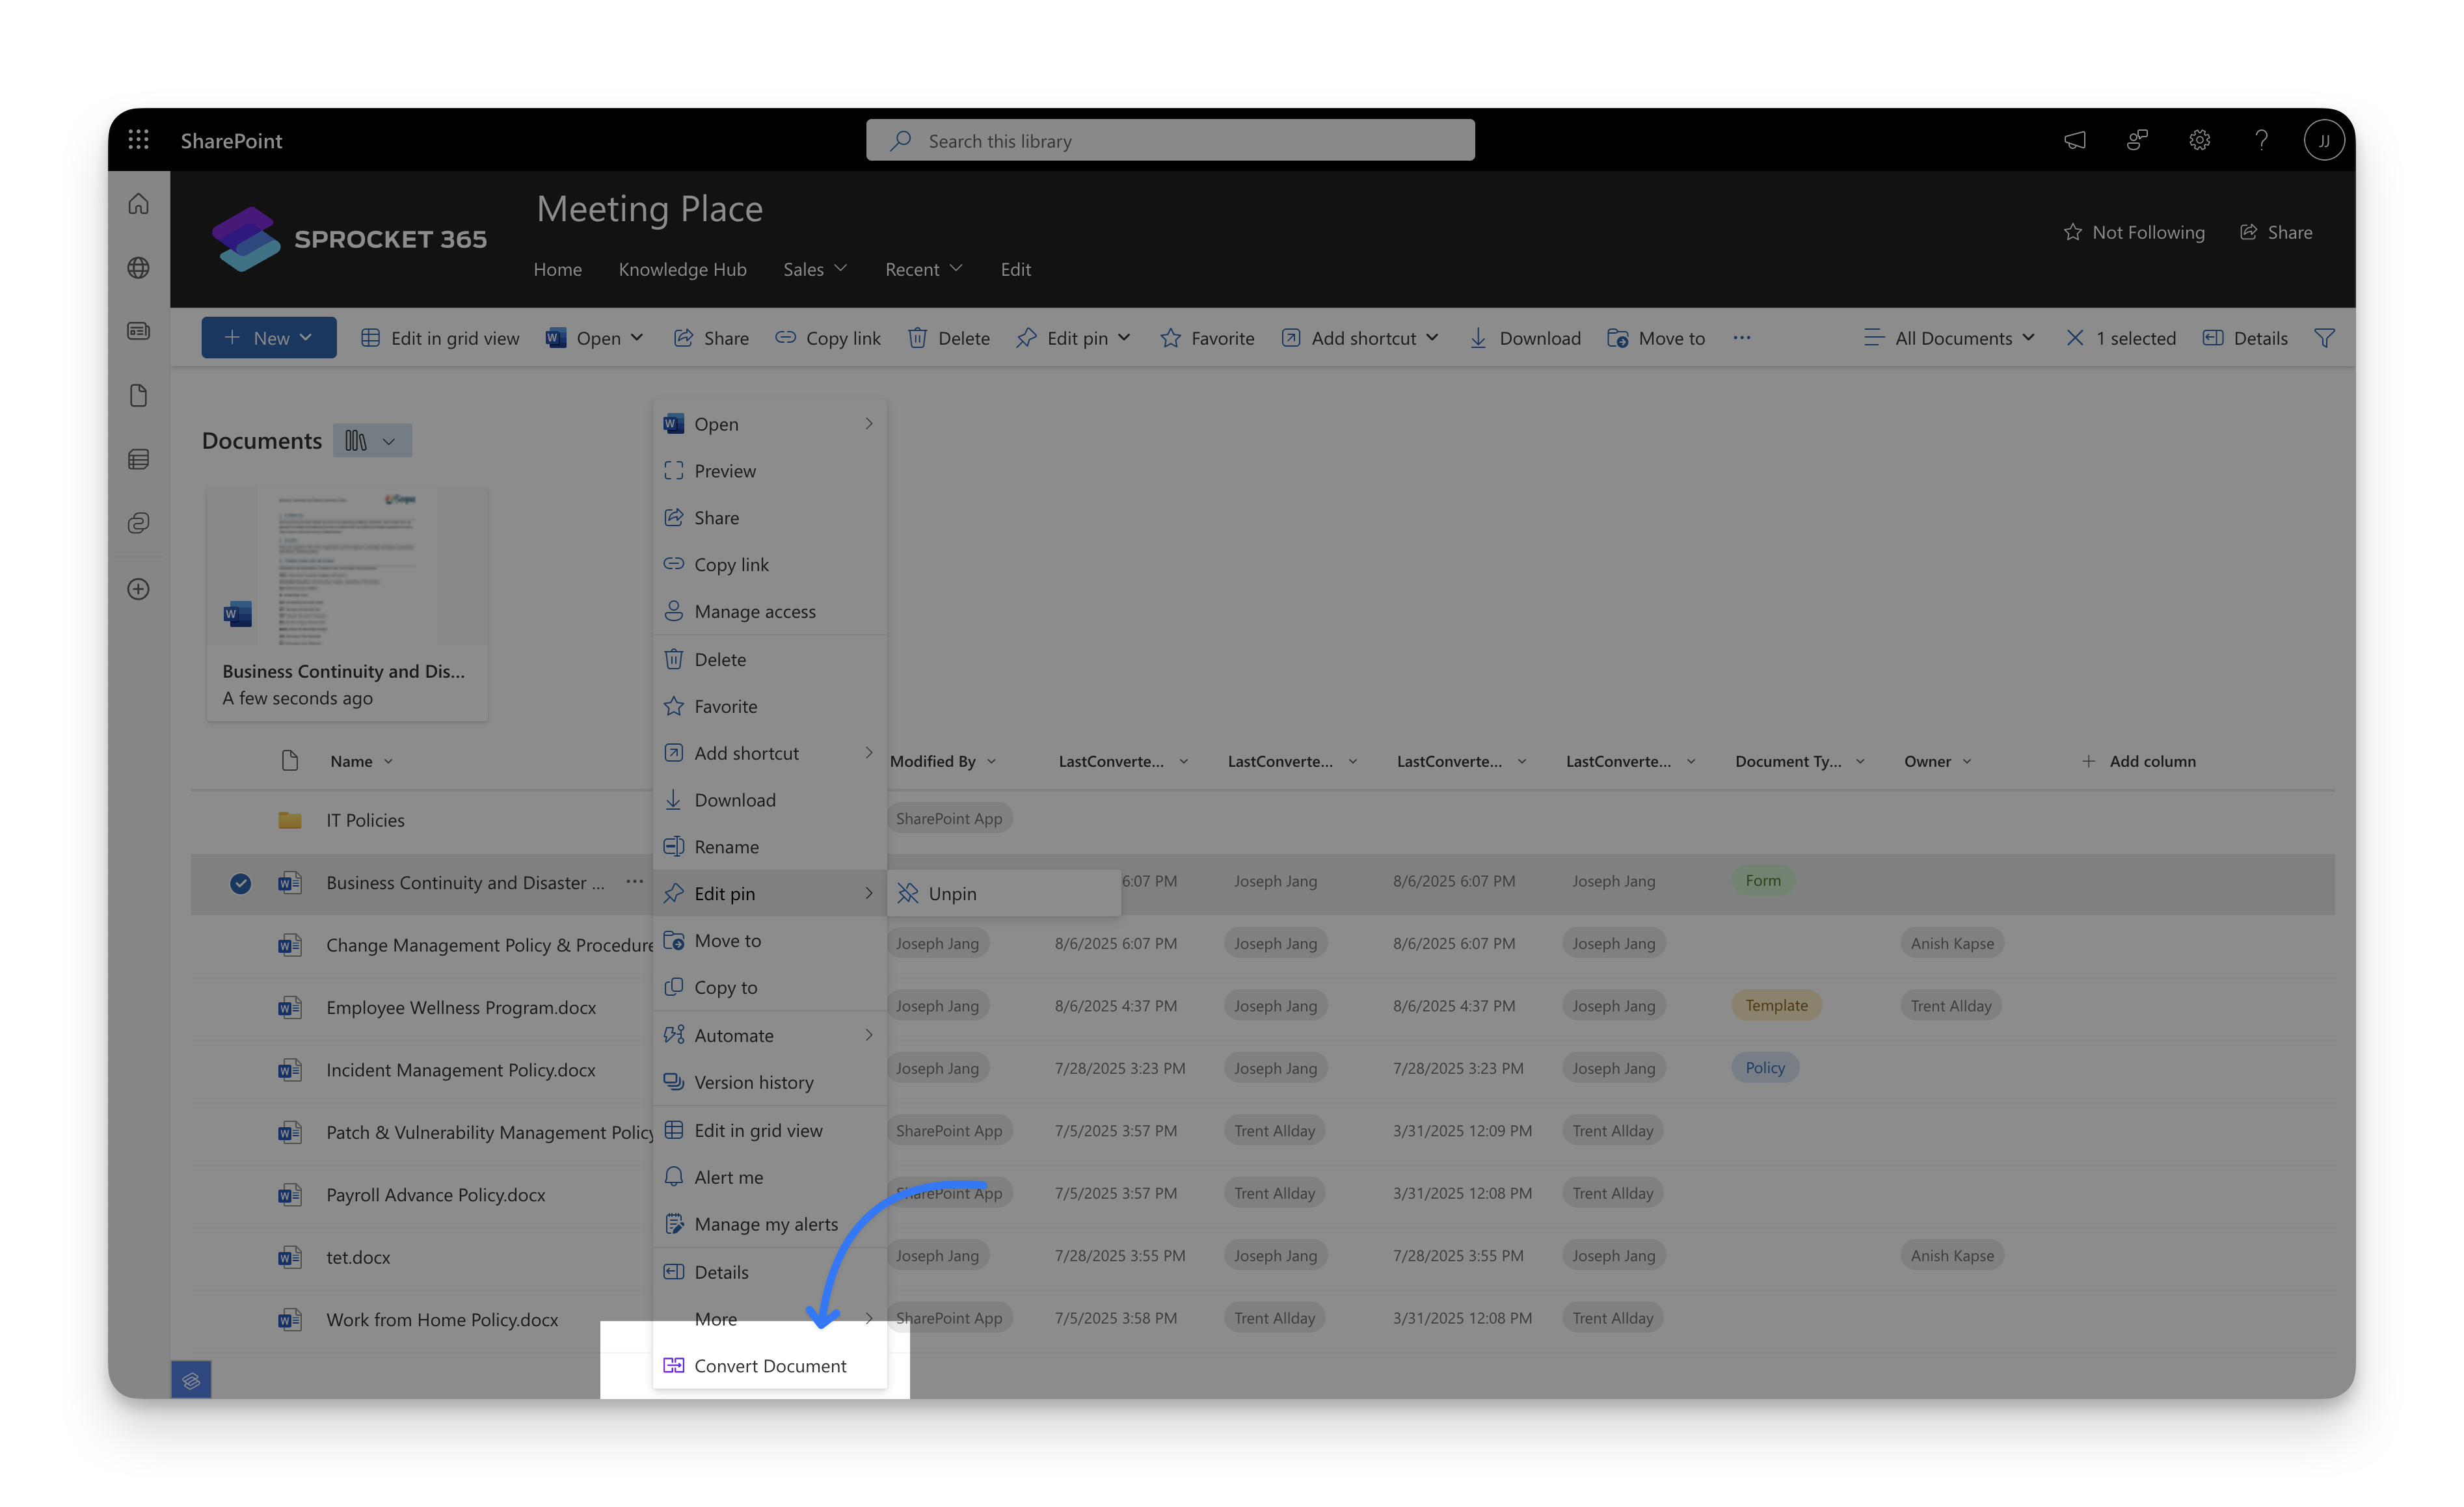
Task: Click the Sprocket 365 logo
Action: coord(349,239)
